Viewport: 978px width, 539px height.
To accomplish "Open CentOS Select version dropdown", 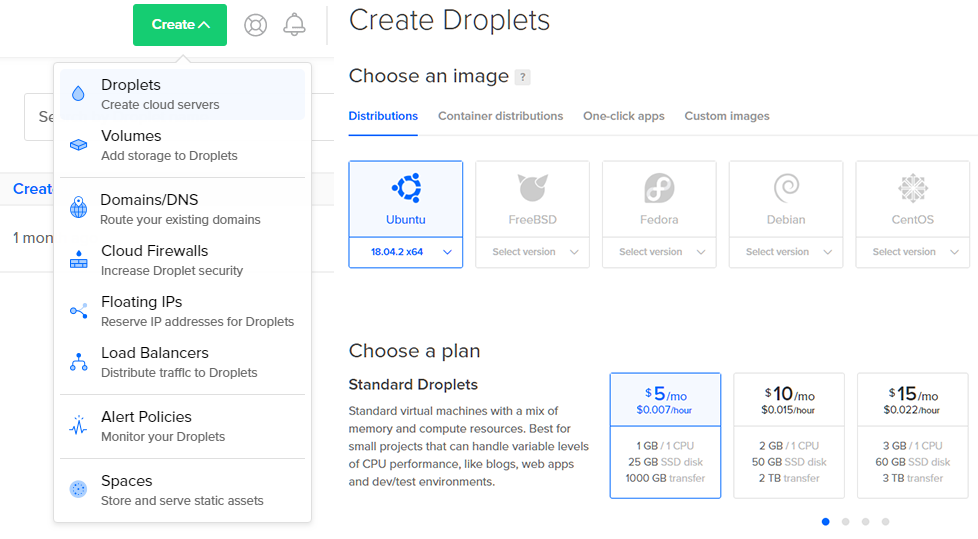I will 913,252.
